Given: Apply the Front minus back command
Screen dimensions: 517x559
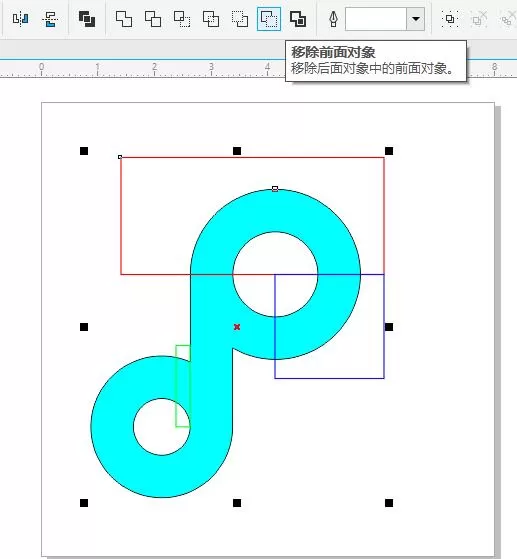Looking at the screenshot, I should 240,19.
